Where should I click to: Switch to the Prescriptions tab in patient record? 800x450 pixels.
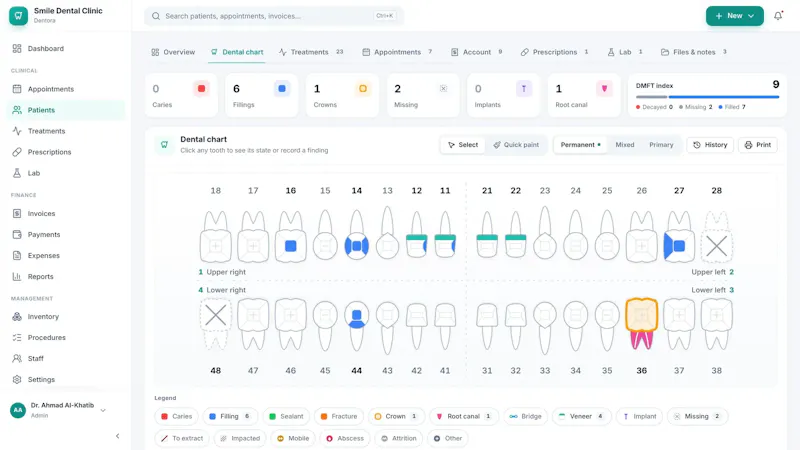[x=555, y=52]
